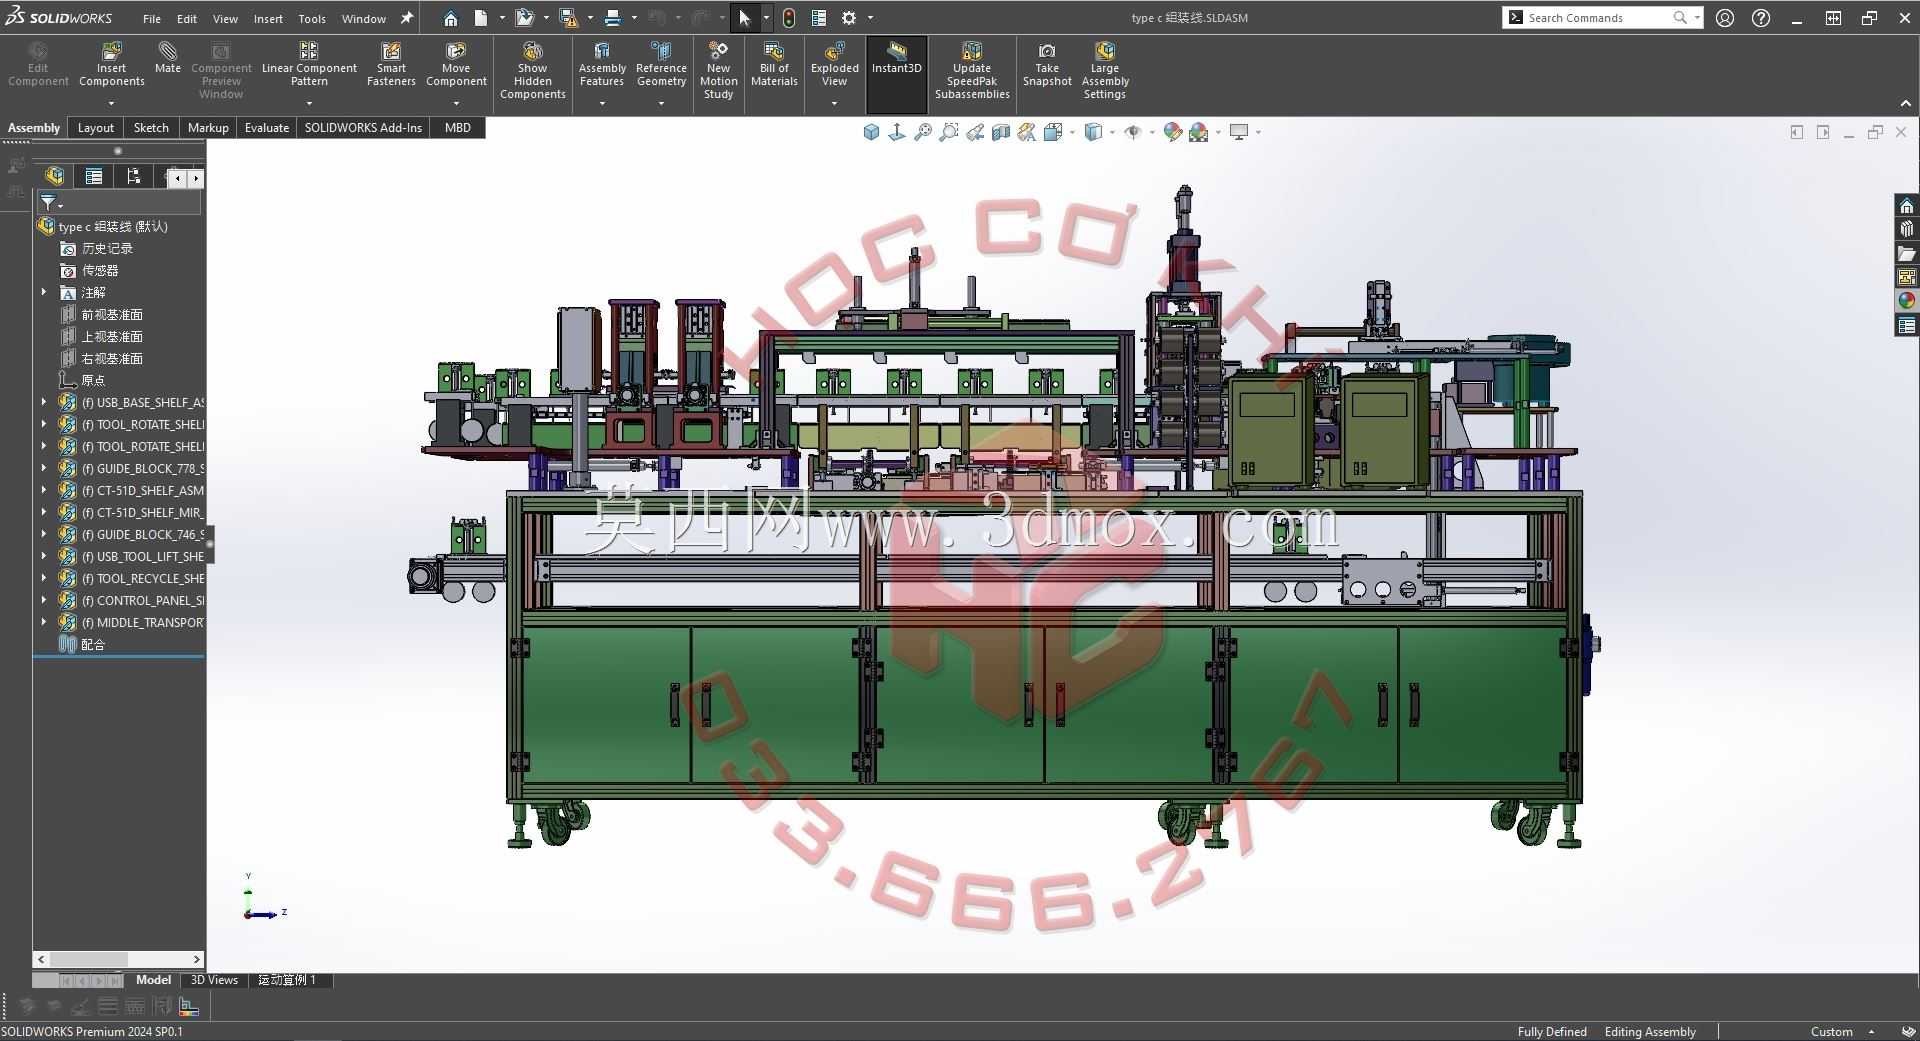1920x1041 pixels.
Task: Click Editing Assembly status text
Action: tap(1650, 1032)
